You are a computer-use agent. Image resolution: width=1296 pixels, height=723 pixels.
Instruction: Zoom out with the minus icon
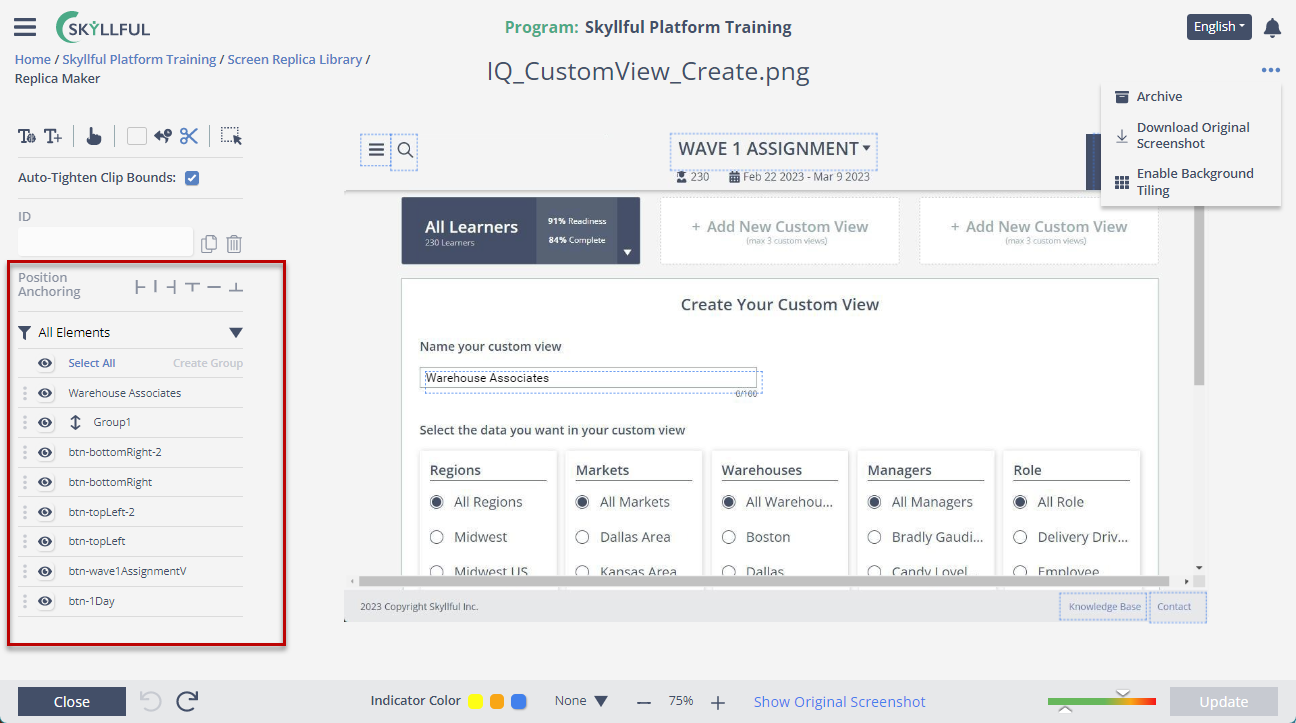click(644, 702)
